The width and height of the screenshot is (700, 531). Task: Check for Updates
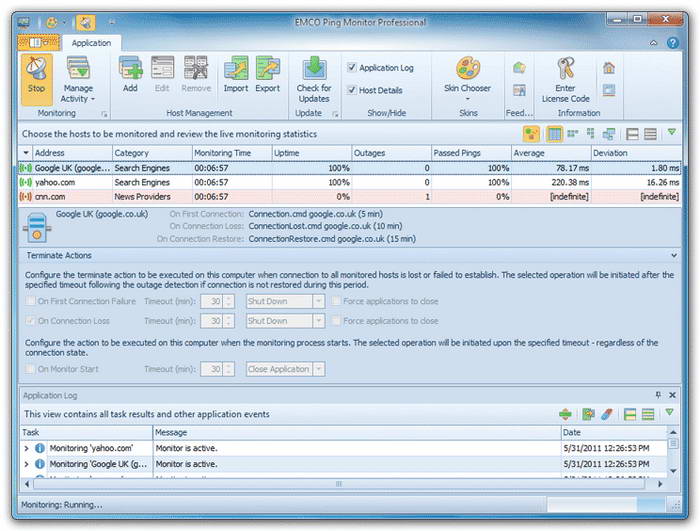click(314, 79)
